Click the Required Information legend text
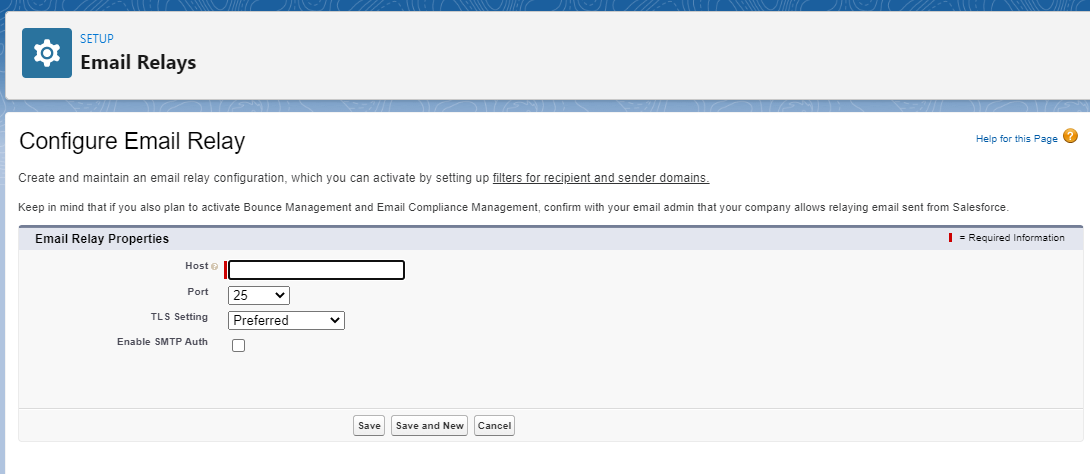 click(x=1011, y=238)
